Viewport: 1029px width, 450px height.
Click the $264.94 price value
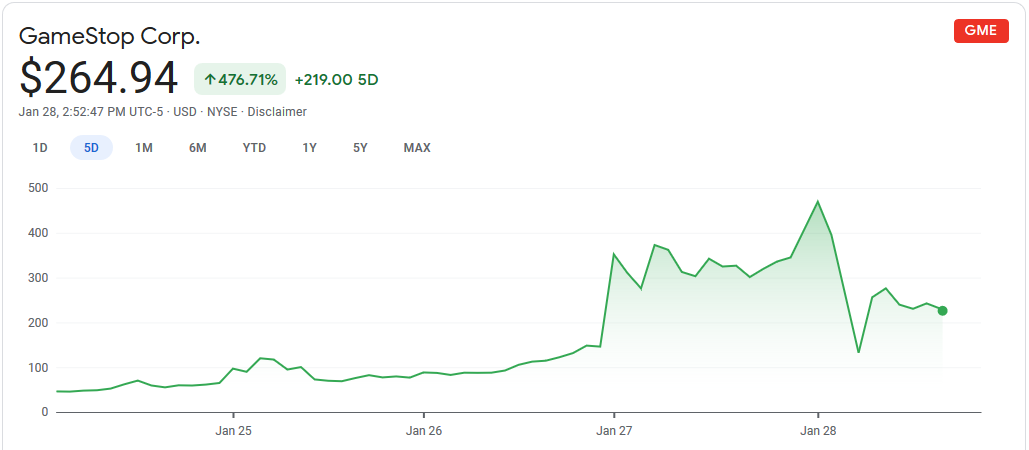tap(98, 78)
